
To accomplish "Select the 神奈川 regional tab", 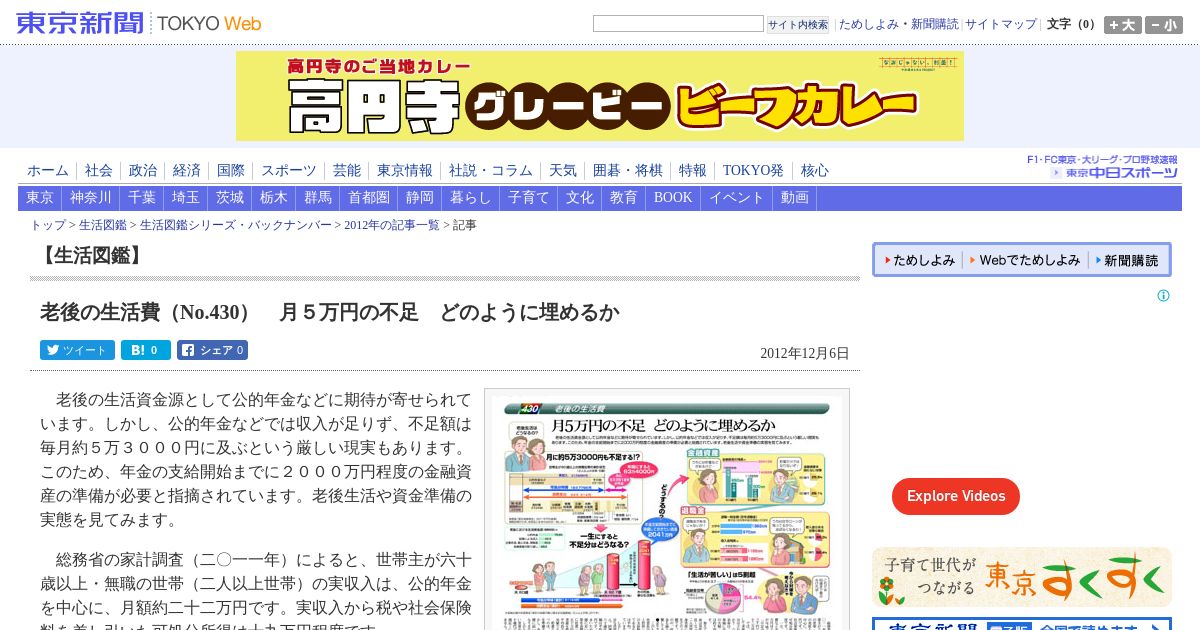I will [91, 198].
